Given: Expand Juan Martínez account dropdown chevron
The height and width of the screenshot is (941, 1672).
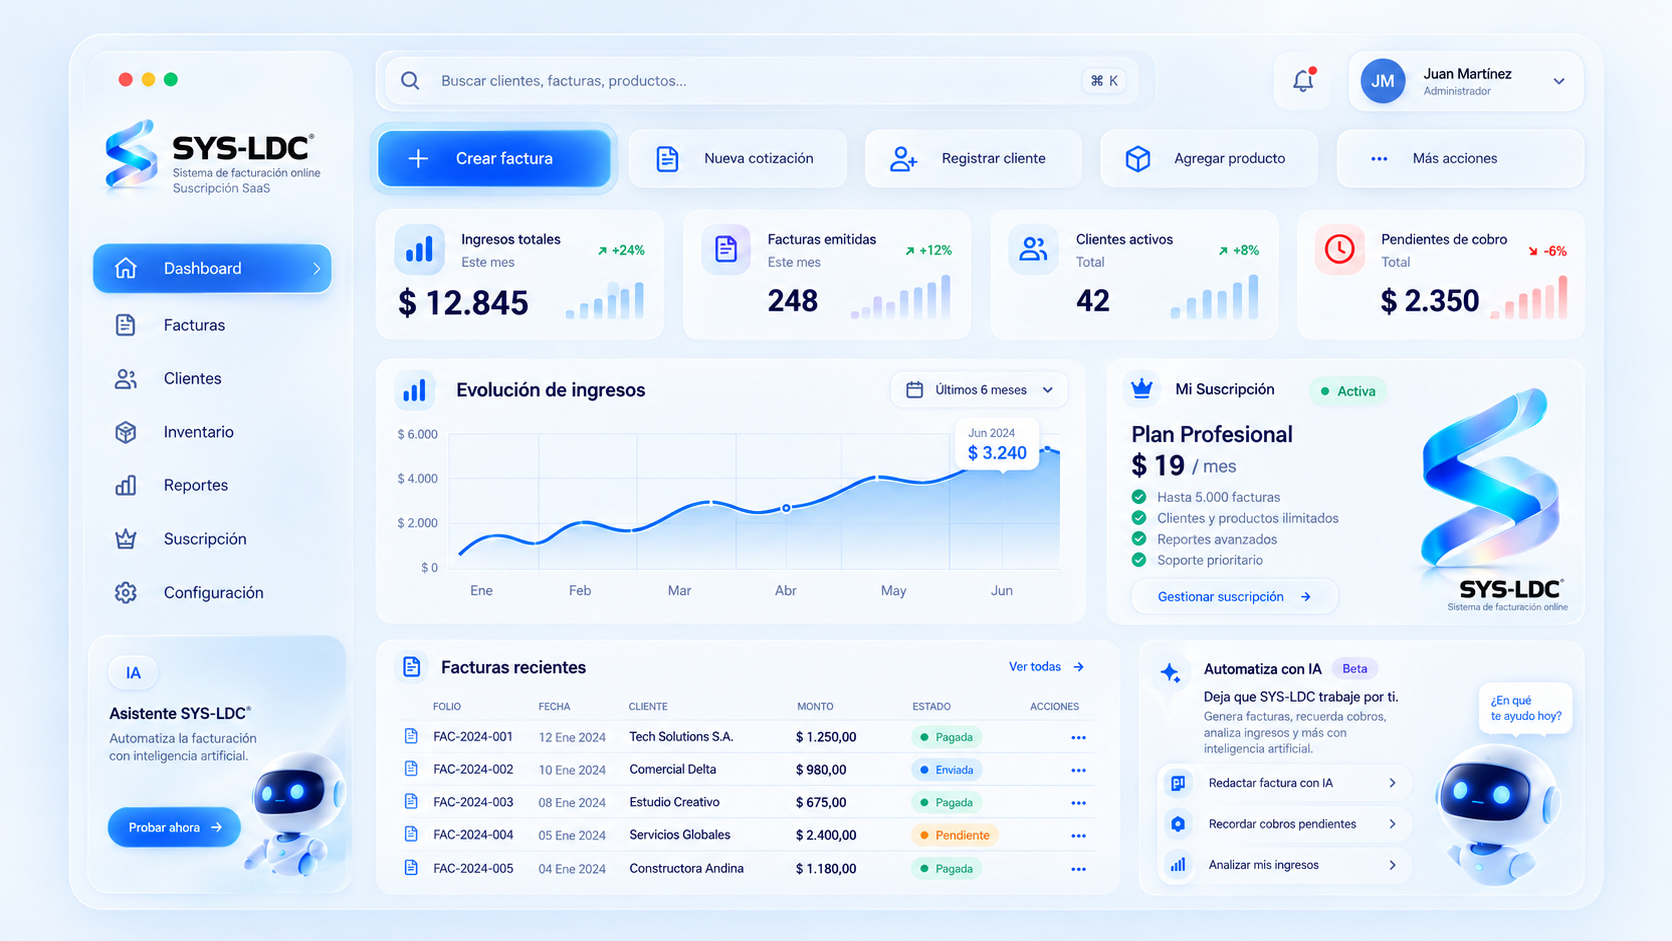Looking at the screenshot, I should coord(1559,81).
